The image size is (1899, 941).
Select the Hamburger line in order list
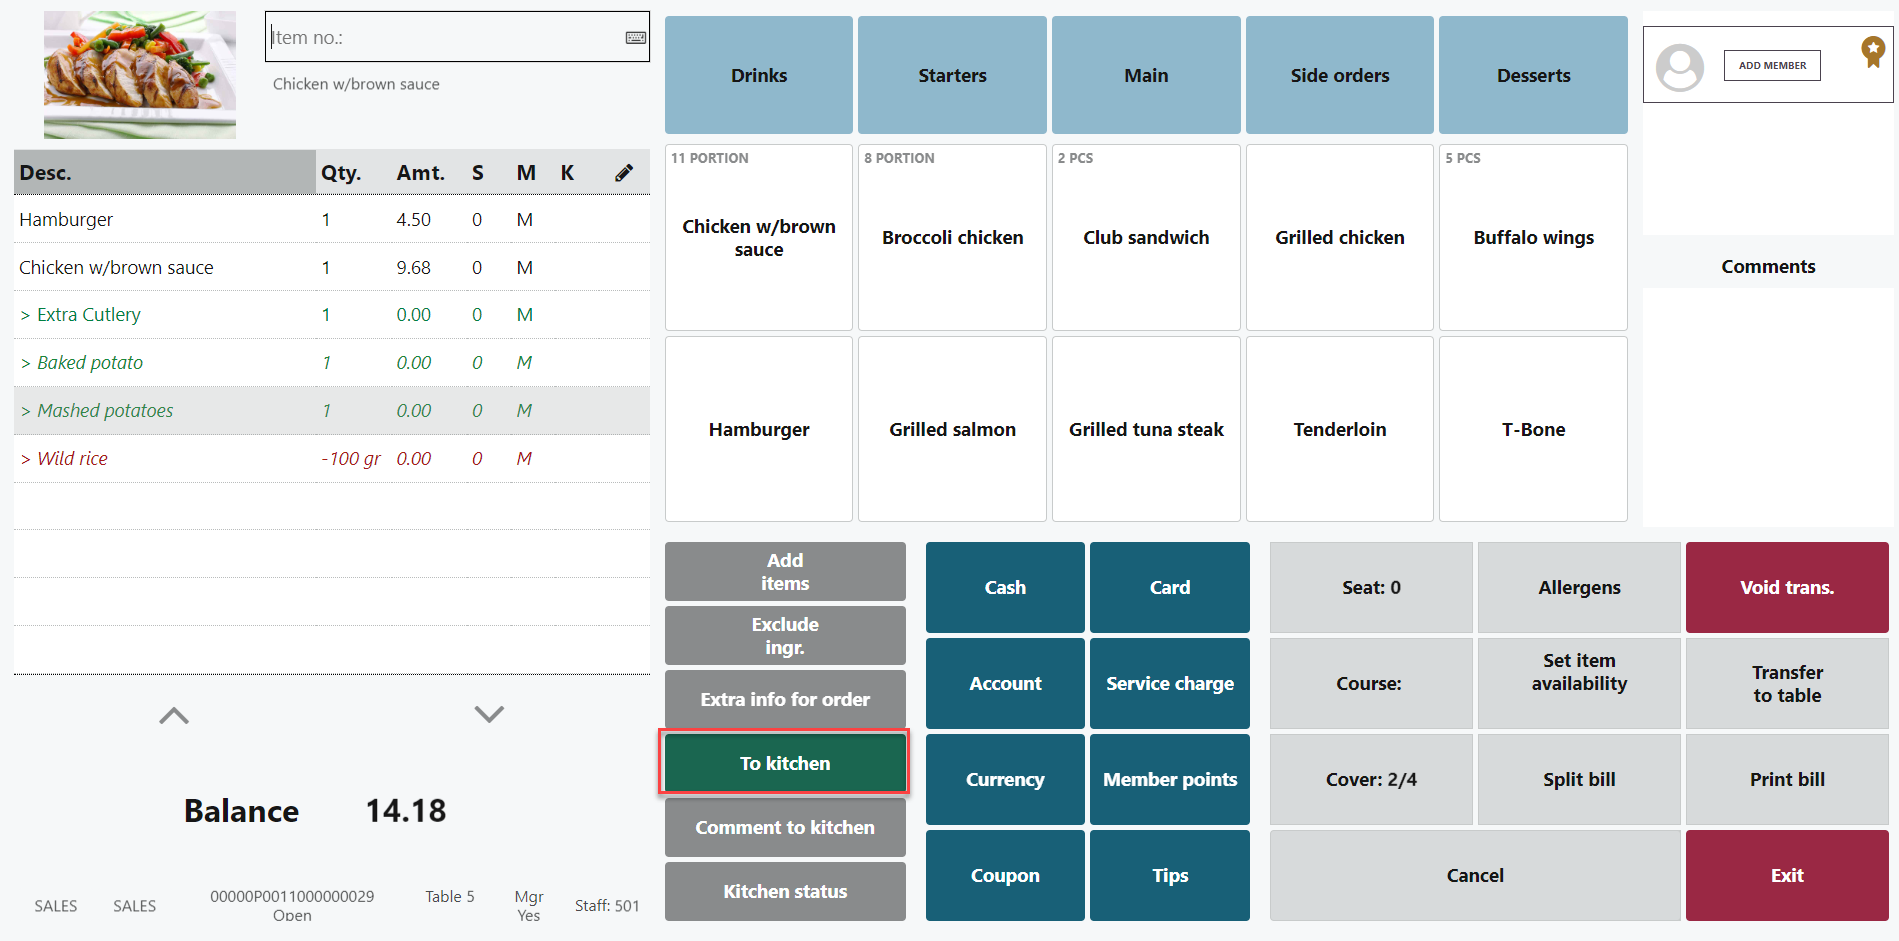[66, 220]
